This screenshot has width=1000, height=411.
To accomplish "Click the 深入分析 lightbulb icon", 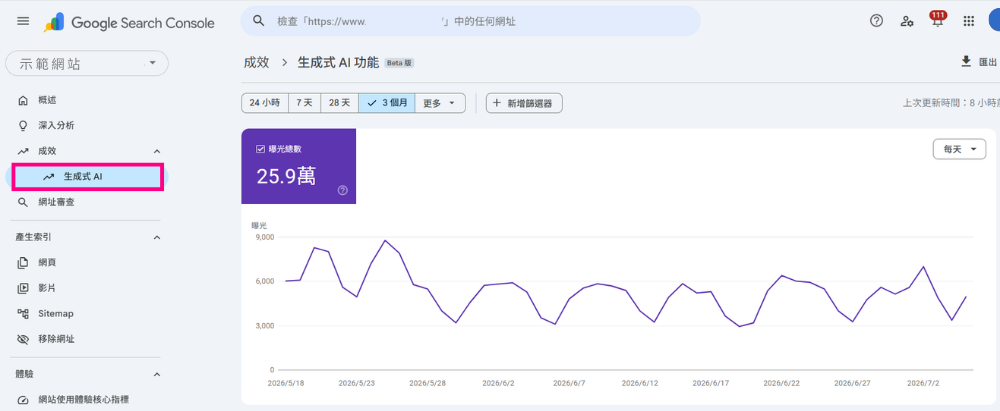I will 23,125.
